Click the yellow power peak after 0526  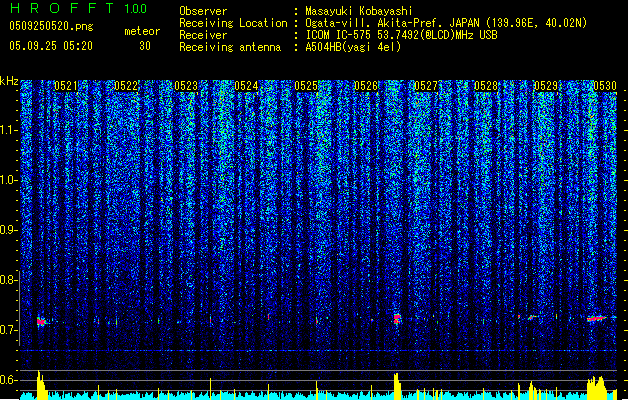click(397, 386)
